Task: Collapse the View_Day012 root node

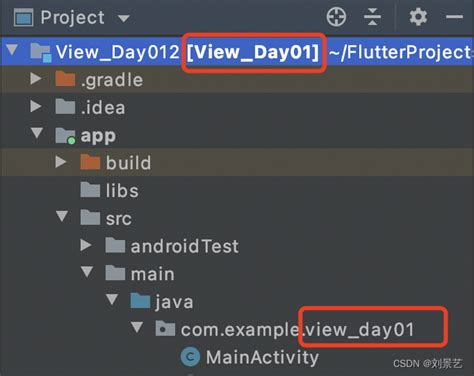Action: pyautogui.click(x=13, y=51)
